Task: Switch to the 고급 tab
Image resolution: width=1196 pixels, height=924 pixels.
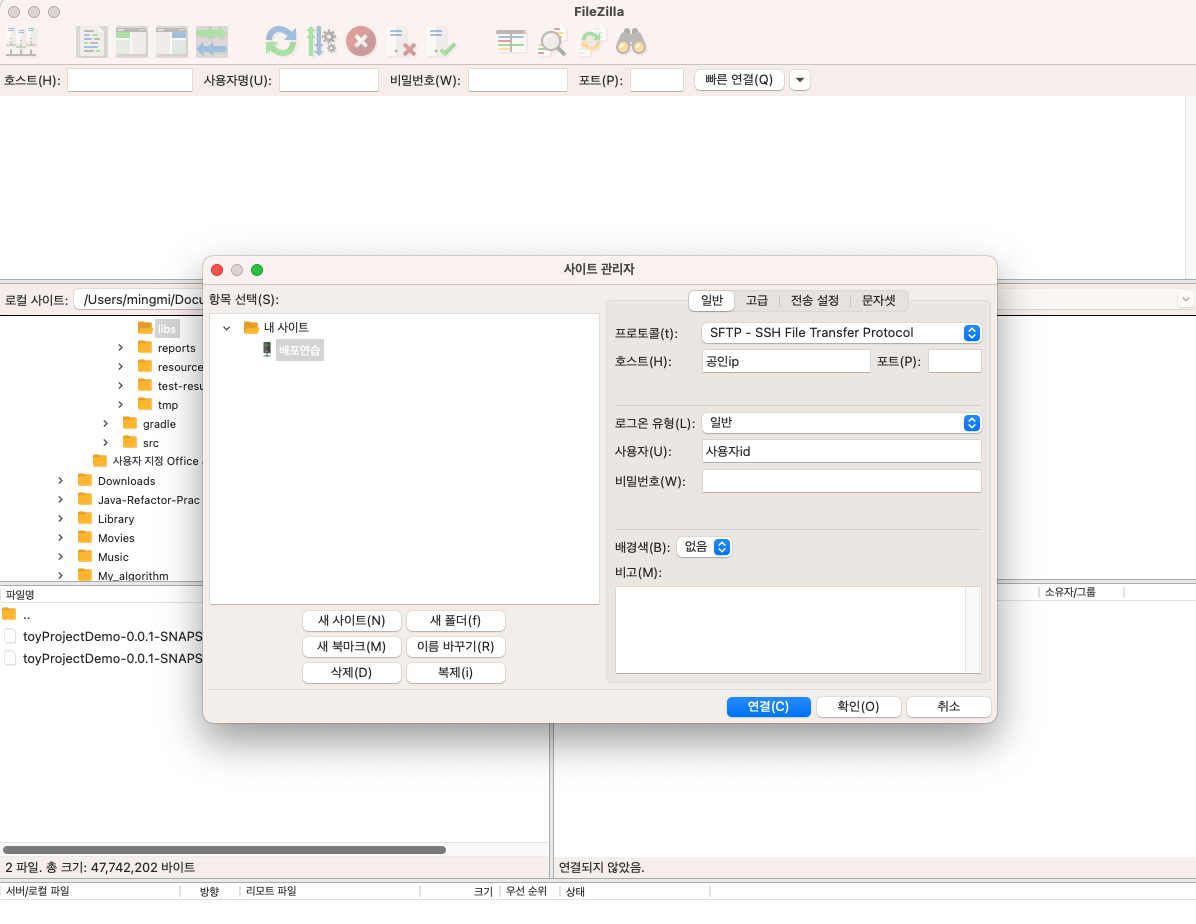Action: tap(757, 301)
